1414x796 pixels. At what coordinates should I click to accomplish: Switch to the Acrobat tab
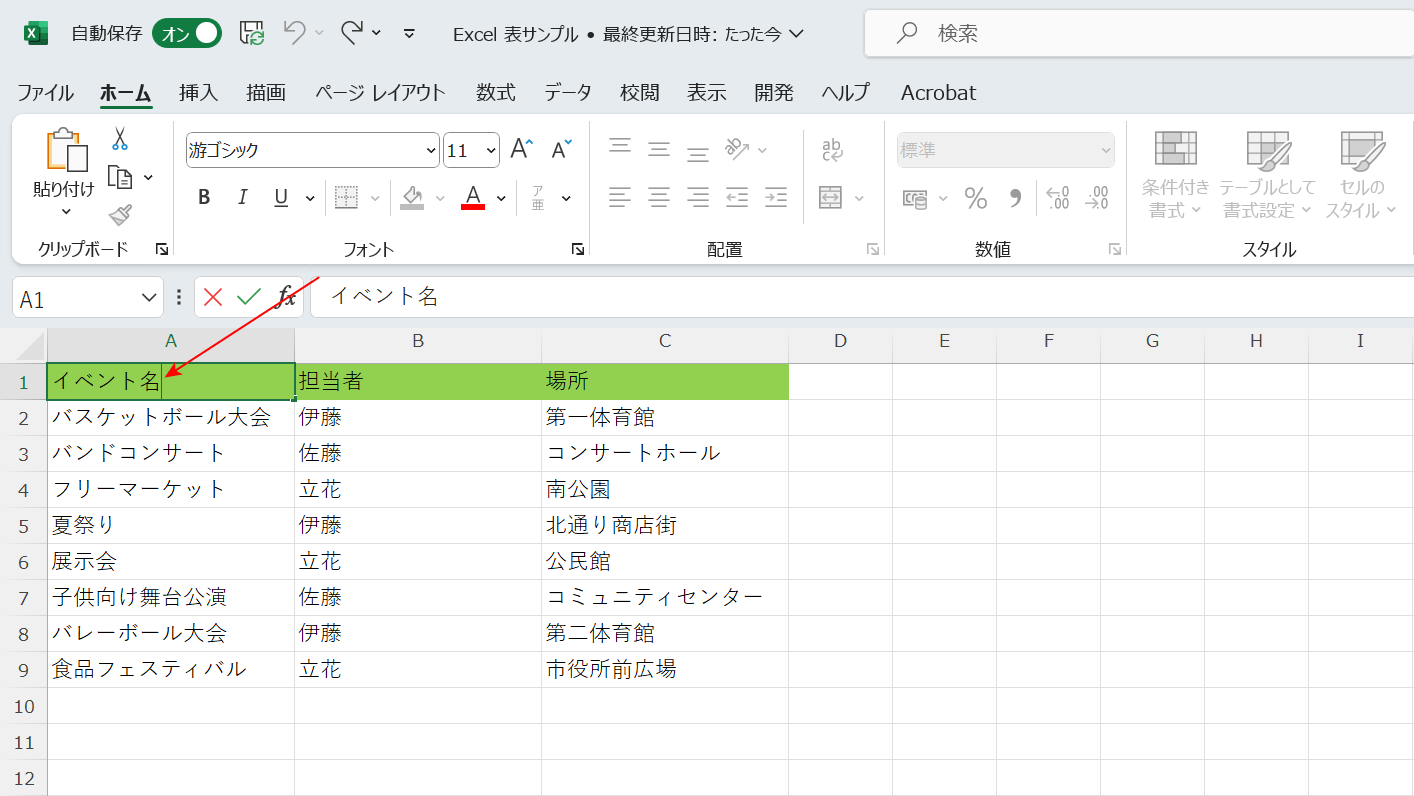938,92
